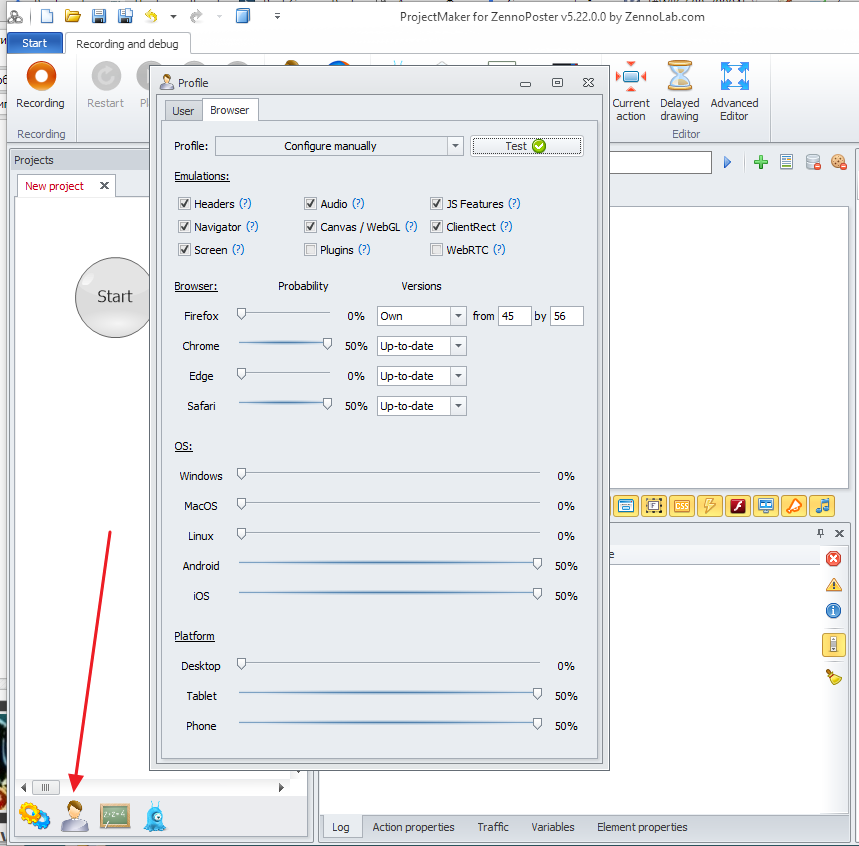The height and width of the screenshot is (846, 859).
Task: Open the Advanced Editor
Action: coord(734,78)
